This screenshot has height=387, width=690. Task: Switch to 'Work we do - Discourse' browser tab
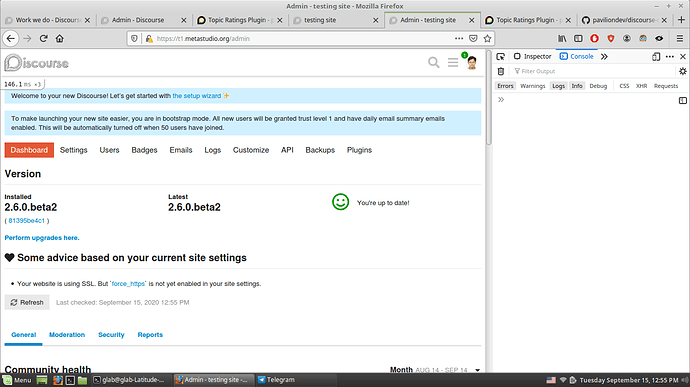click(48, 20)
